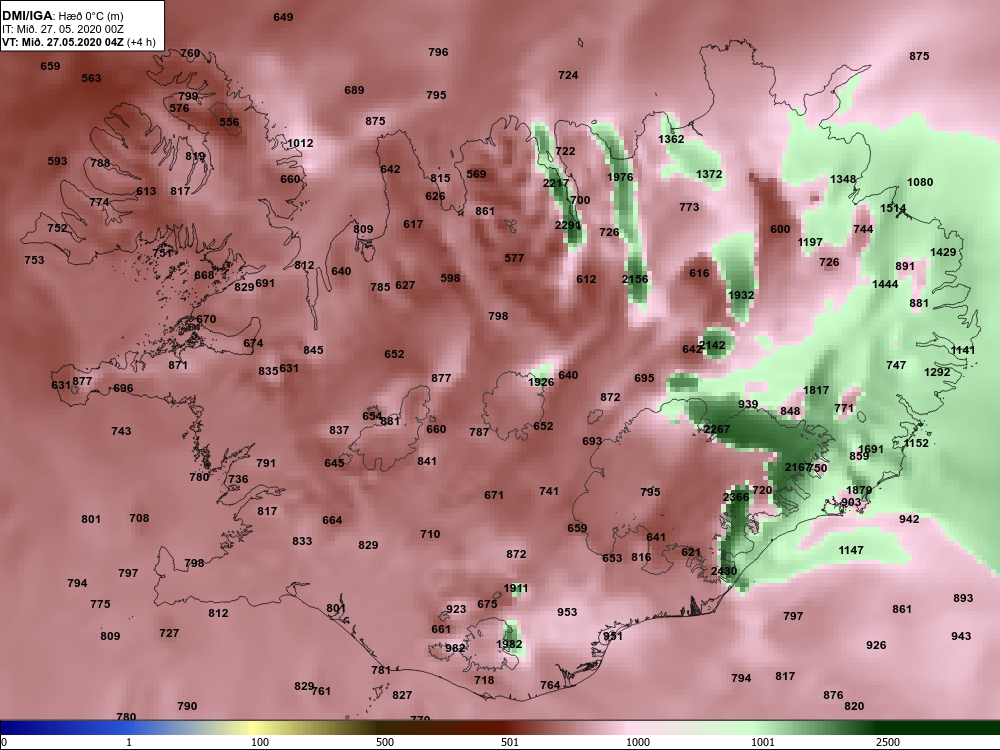
Task: Click the 1982 value
Action: pyautogui.click(x=509, y=644)
